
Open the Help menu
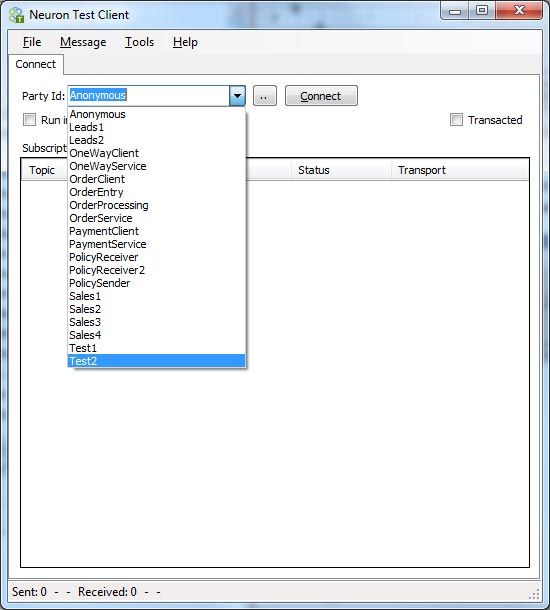pyautogui.click(x=185, y=42)
